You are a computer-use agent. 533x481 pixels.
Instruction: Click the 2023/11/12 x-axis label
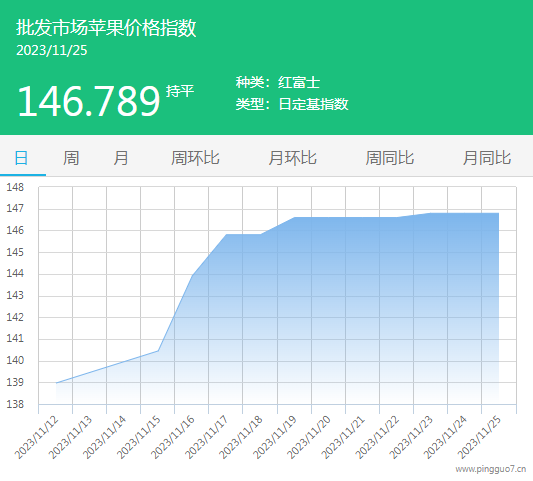[x=37, y=437]
